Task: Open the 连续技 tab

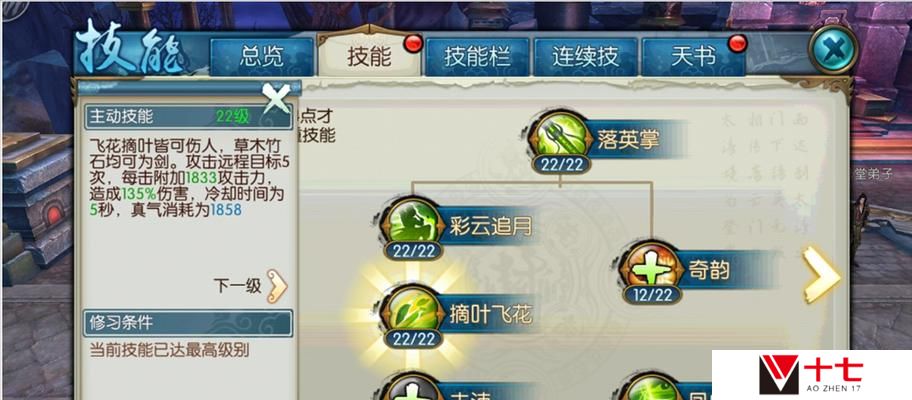Action: 586,57
